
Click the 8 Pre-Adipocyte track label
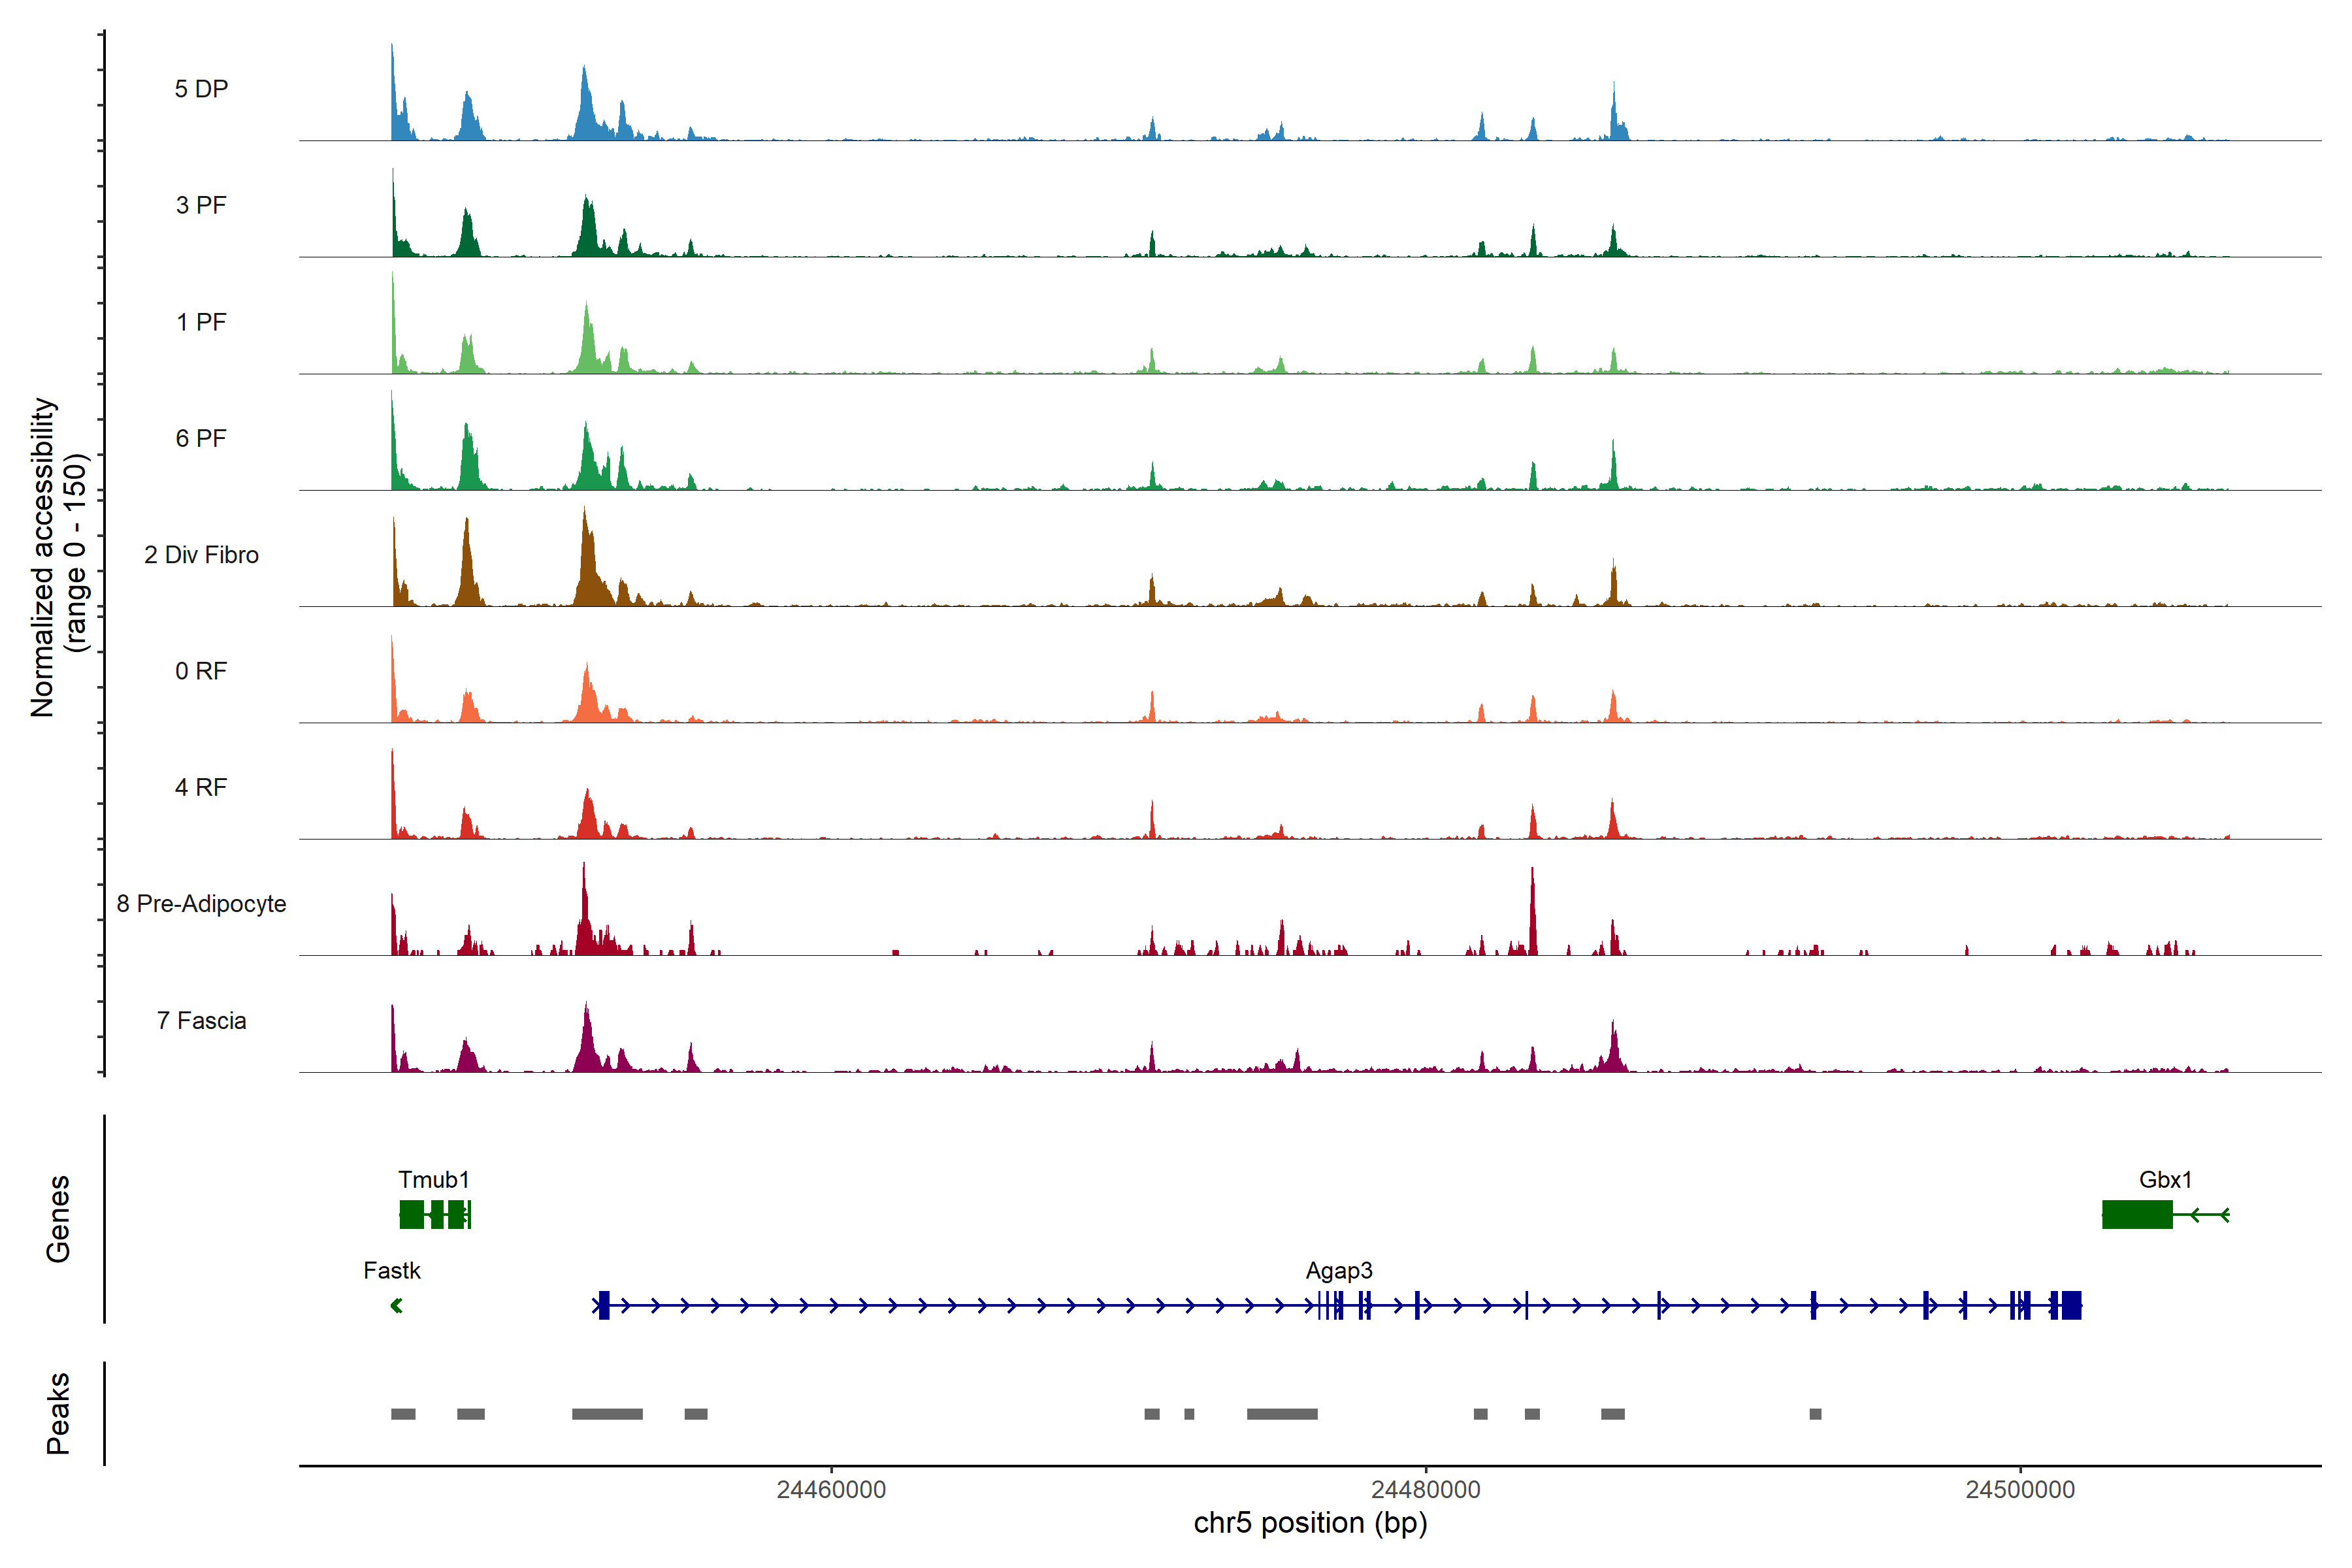[201, 903]
